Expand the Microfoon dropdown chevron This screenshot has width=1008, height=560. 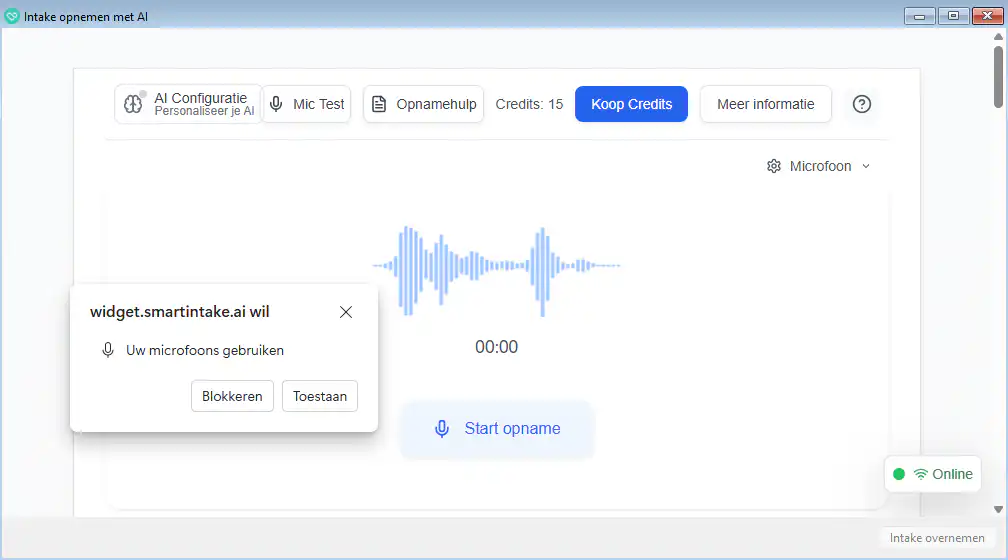866,166
